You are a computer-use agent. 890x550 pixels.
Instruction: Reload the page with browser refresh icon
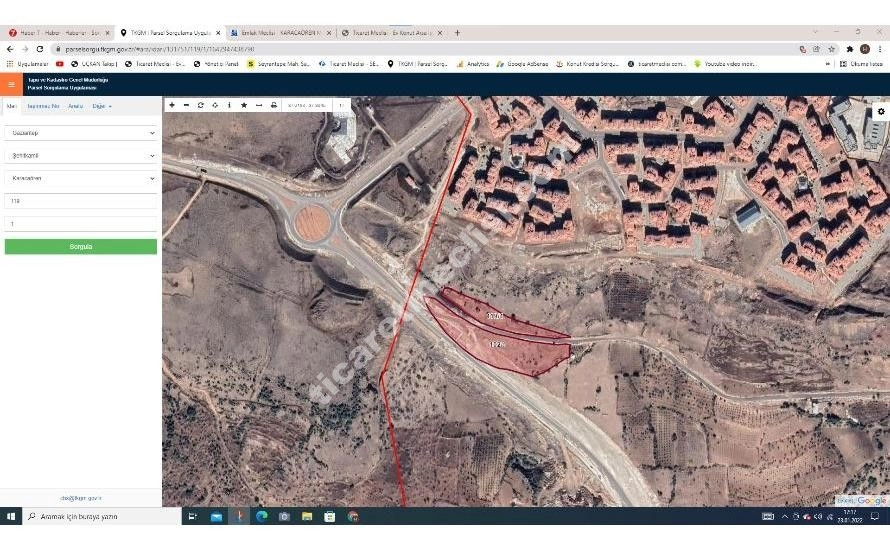40,49
